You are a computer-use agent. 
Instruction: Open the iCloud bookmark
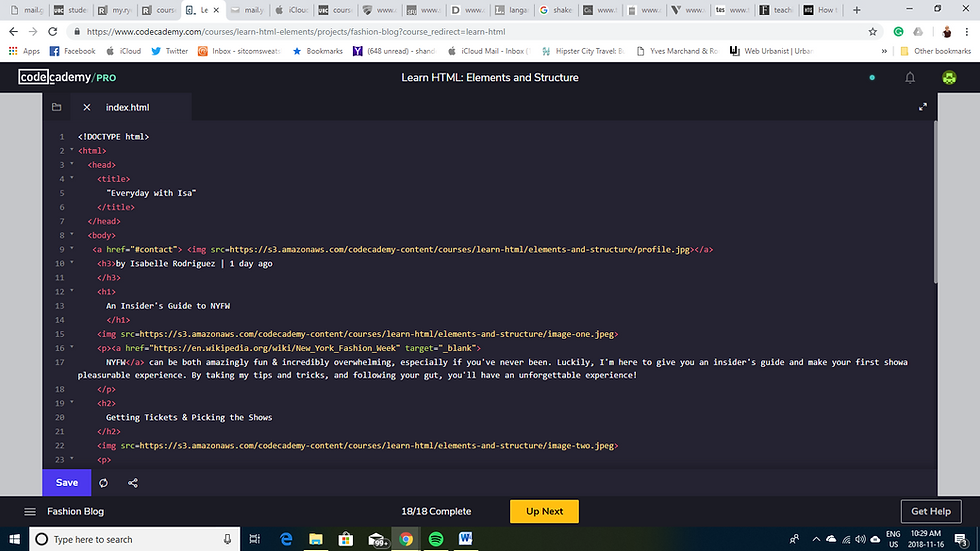(x=123, y=51)
